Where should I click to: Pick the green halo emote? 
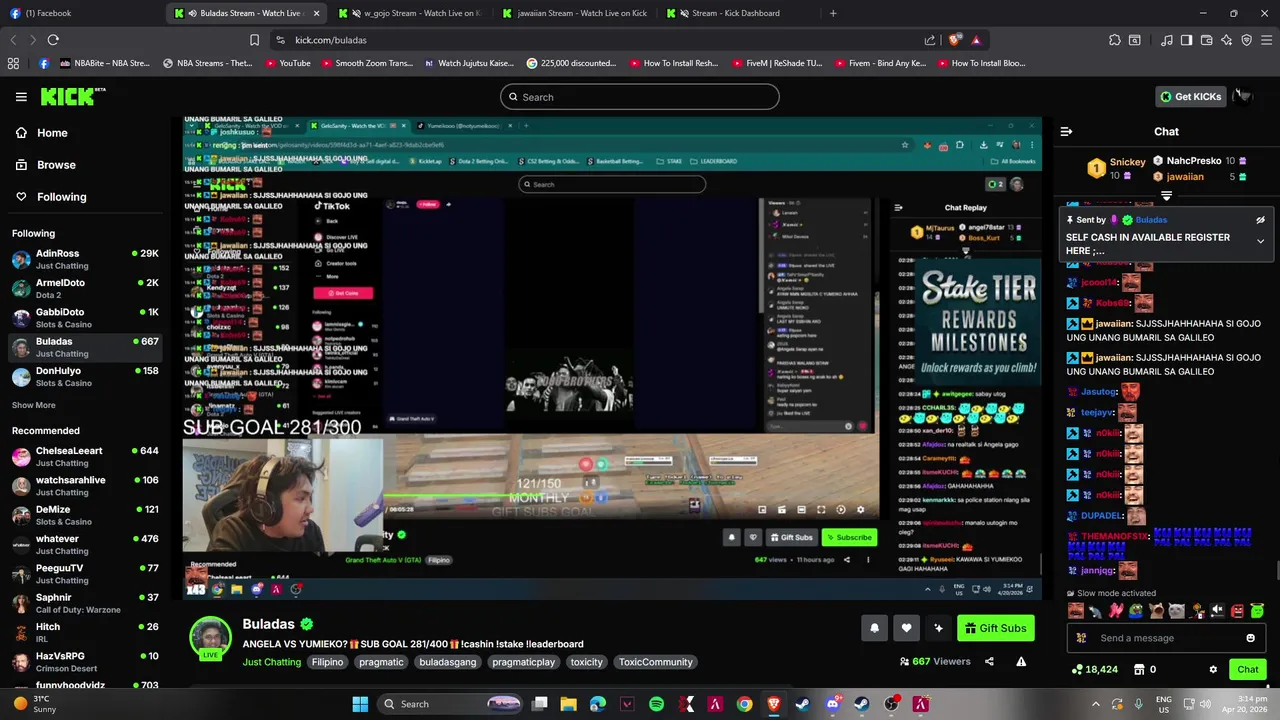pyautogui.click(x=1257, y=610)
